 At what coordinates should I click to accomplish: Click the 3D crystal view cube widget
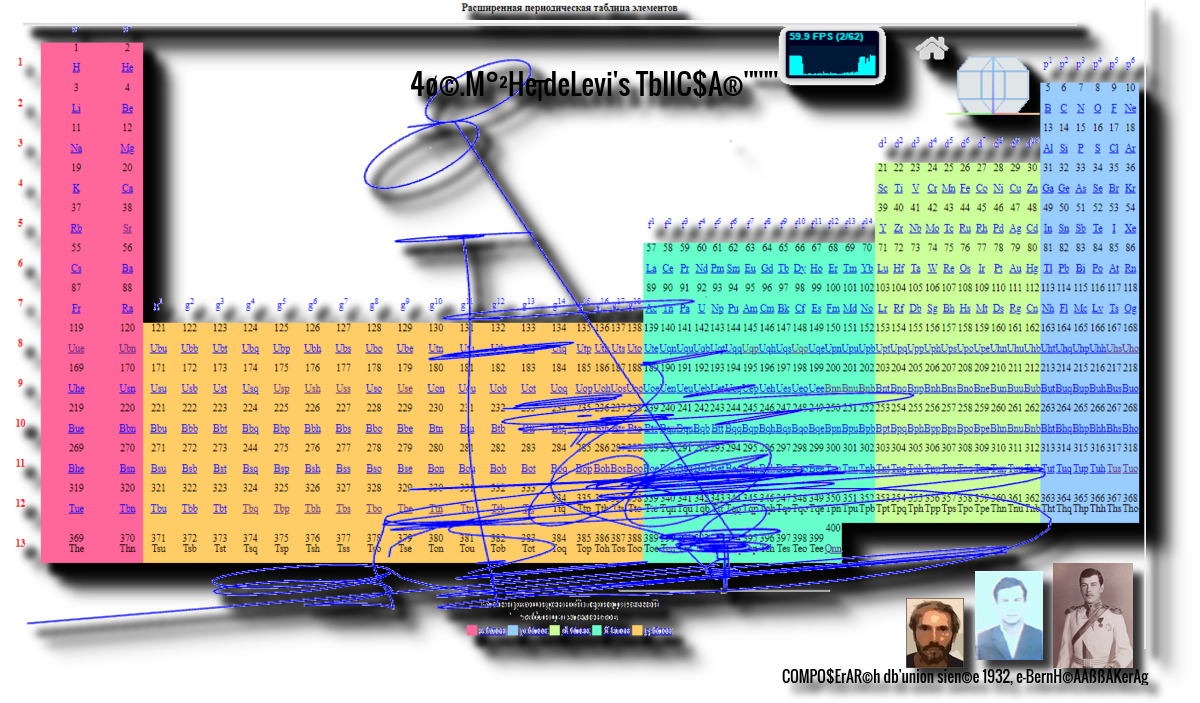(992, 84)
